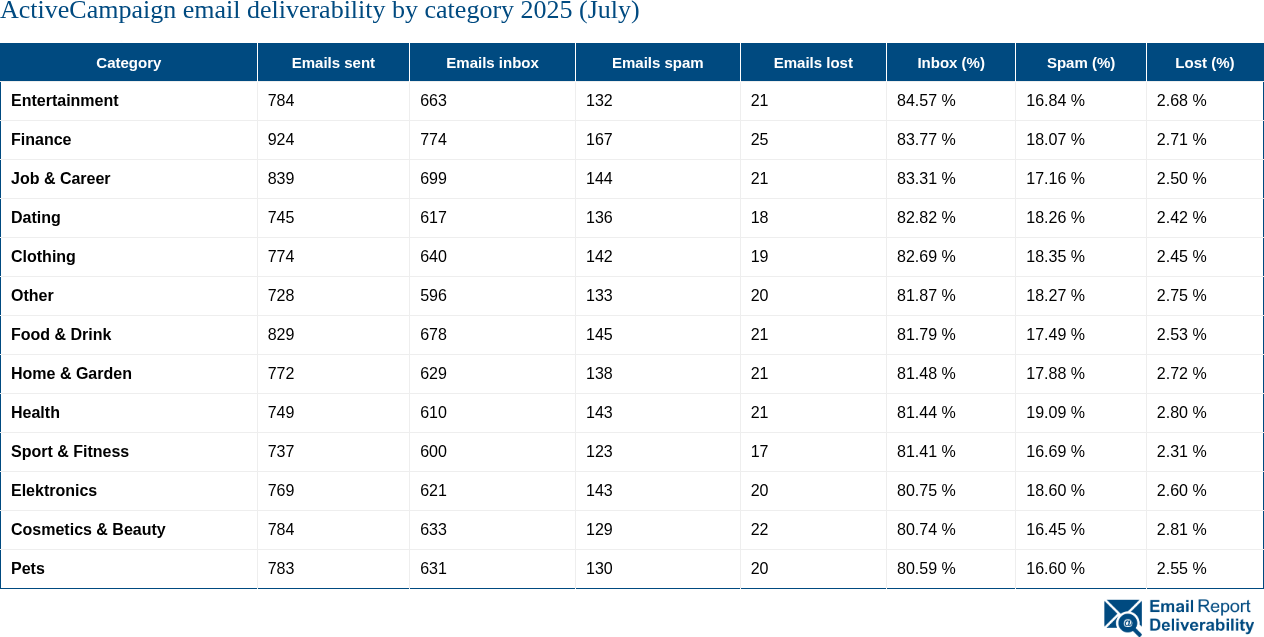
Task: Click the 924 emails sent value for Finance
Action: click(281, 140)
